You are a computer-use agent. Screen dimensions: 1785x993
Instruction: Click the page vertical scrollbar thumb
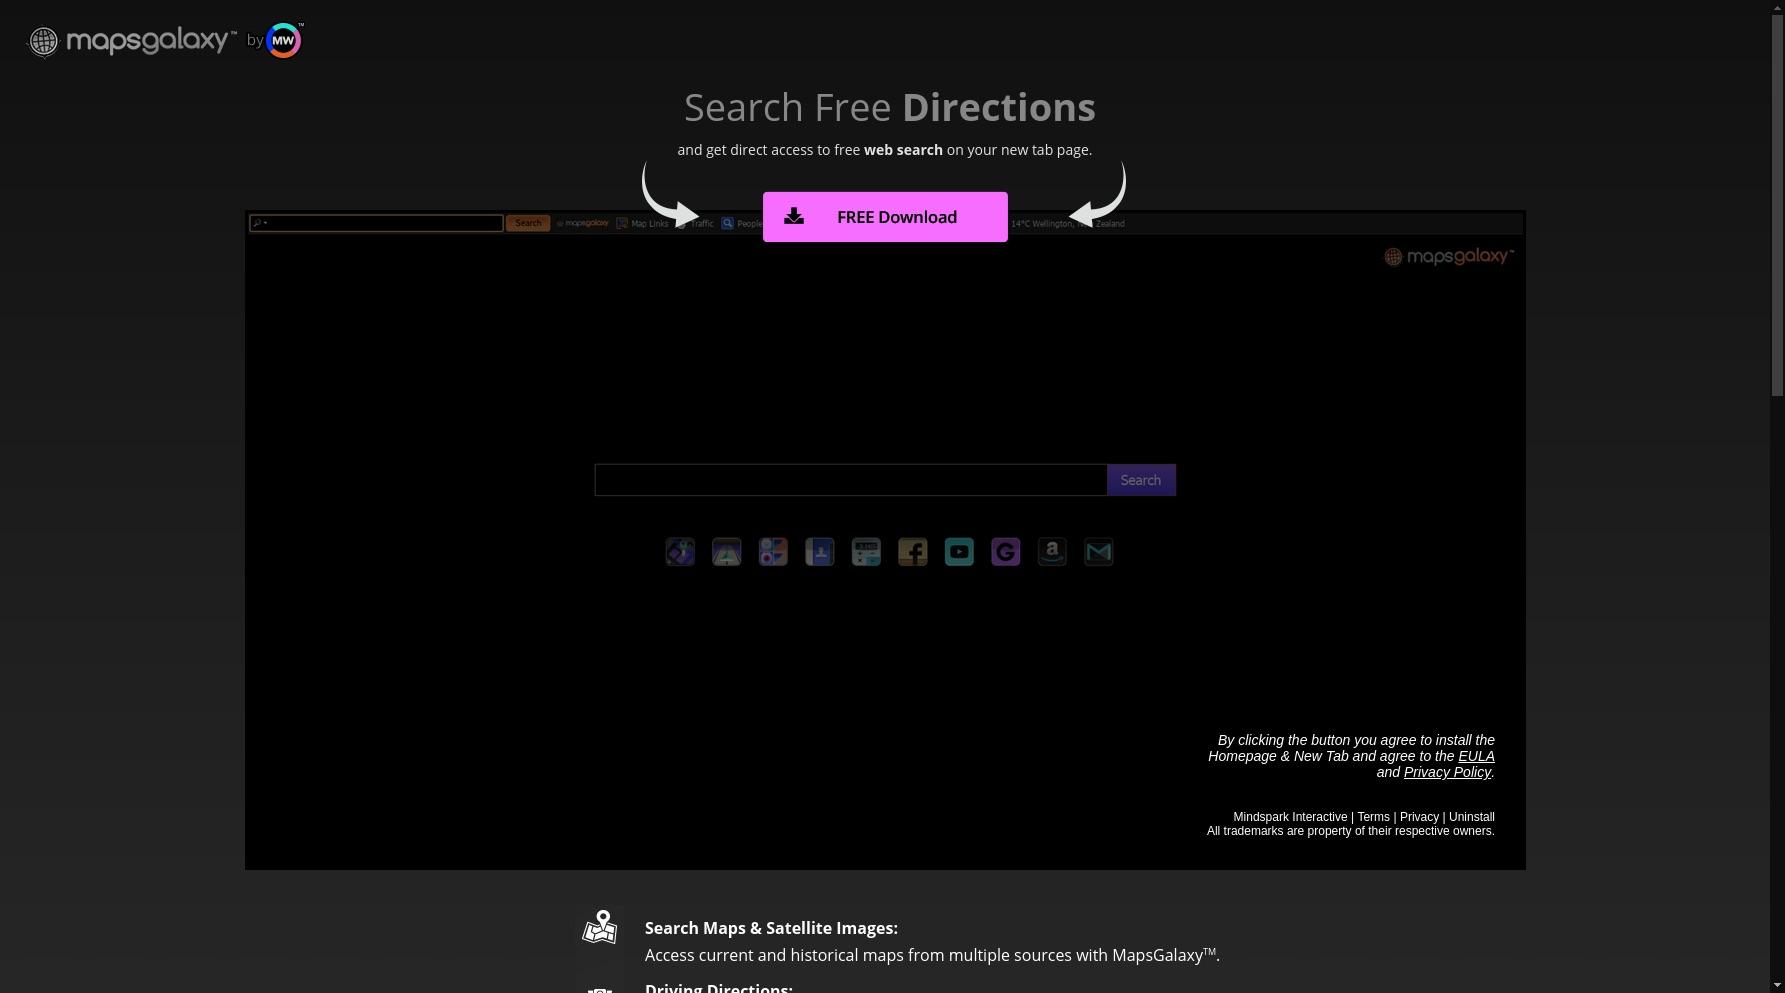coord(1777,204)
